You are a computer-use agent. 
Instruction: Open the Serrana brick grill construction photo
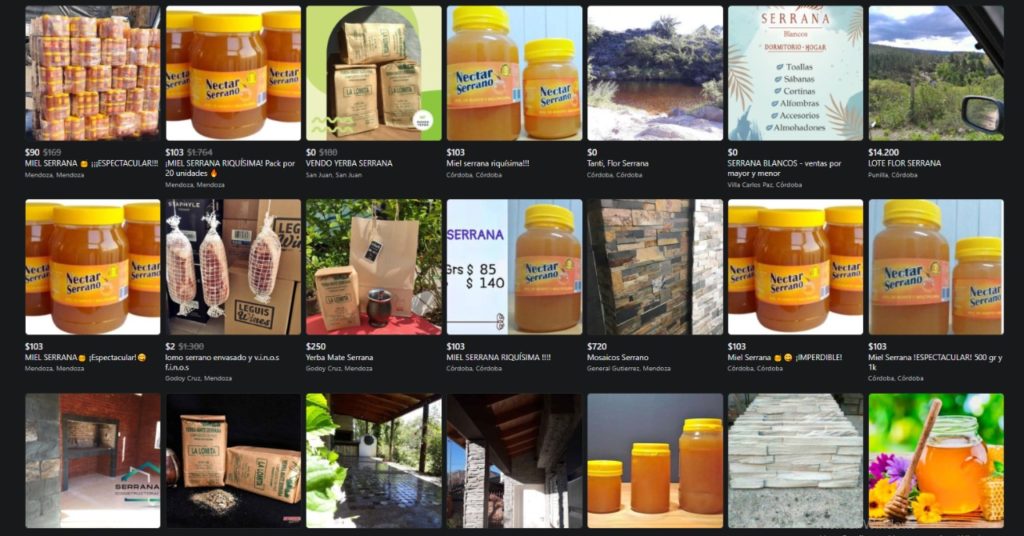93,460
